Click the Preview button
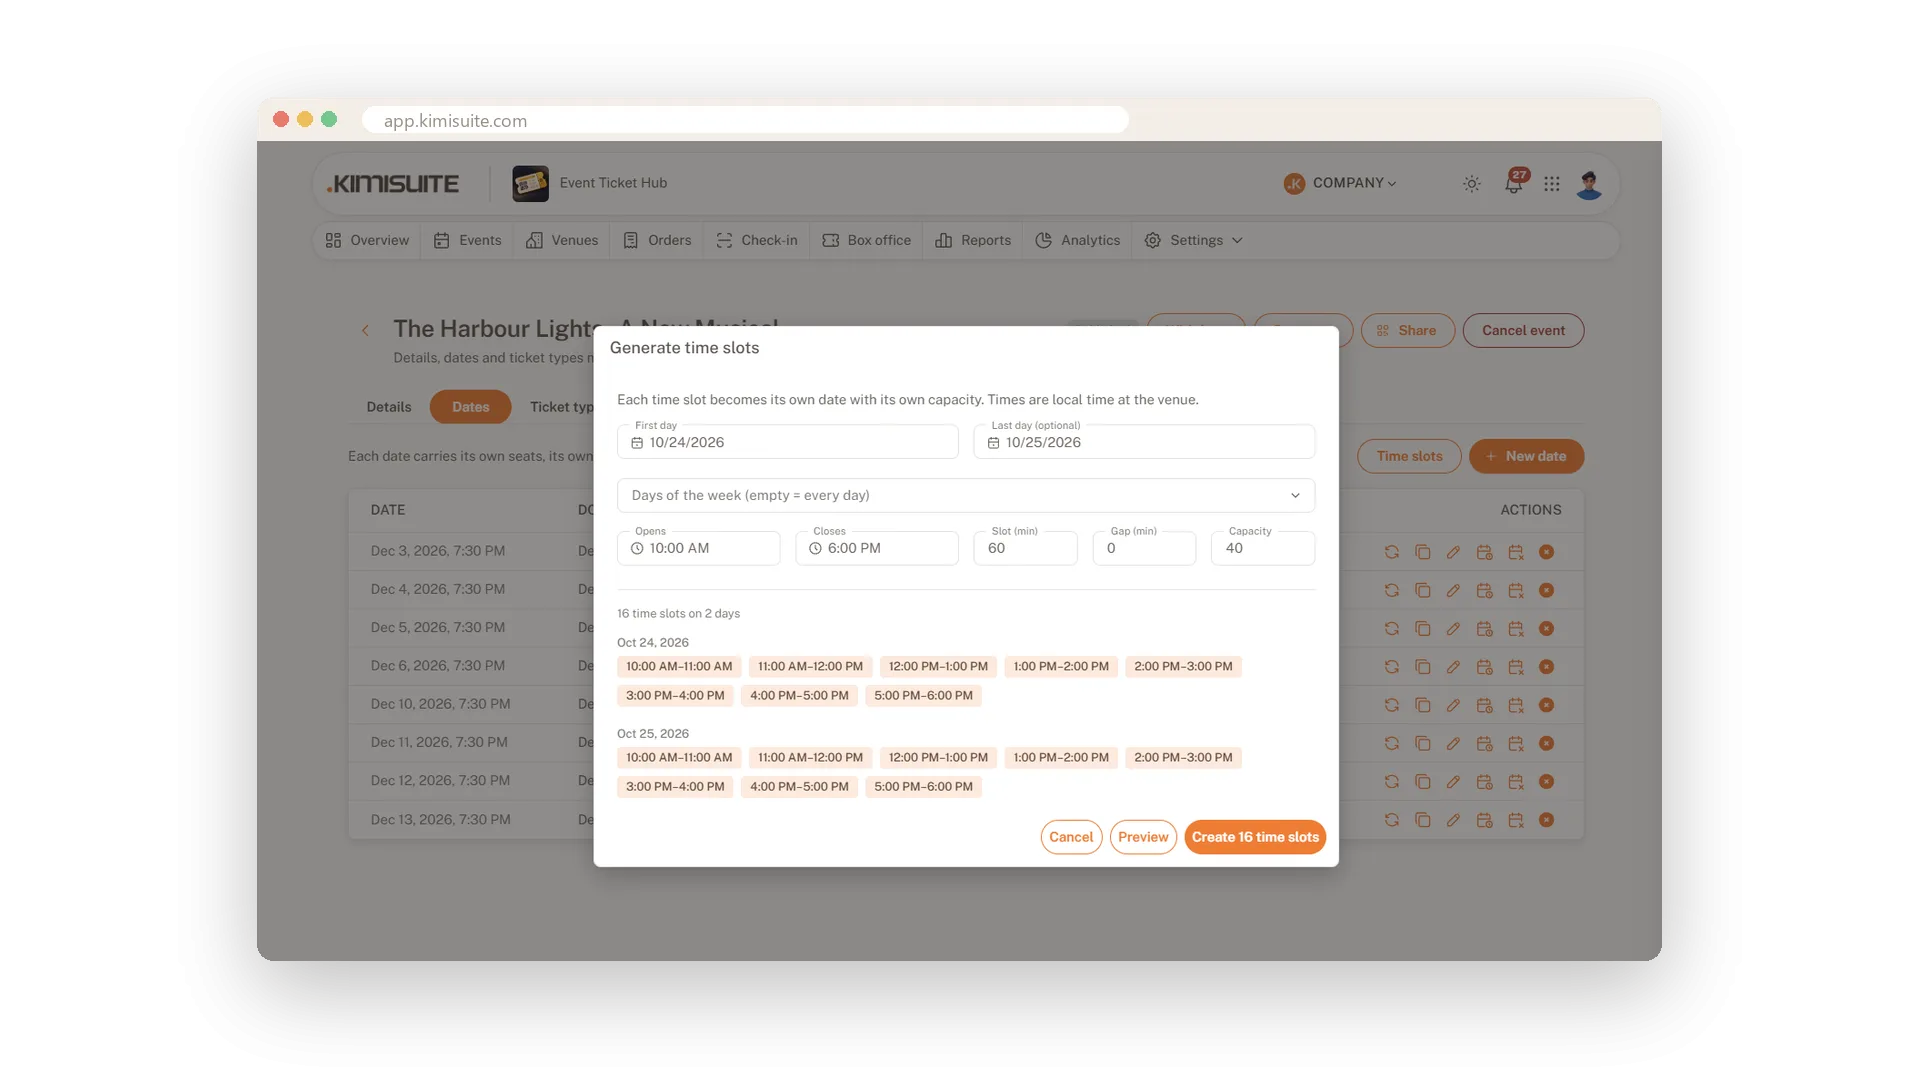The width and height of the screenshot is (1920, 1080). [1143, 838]
